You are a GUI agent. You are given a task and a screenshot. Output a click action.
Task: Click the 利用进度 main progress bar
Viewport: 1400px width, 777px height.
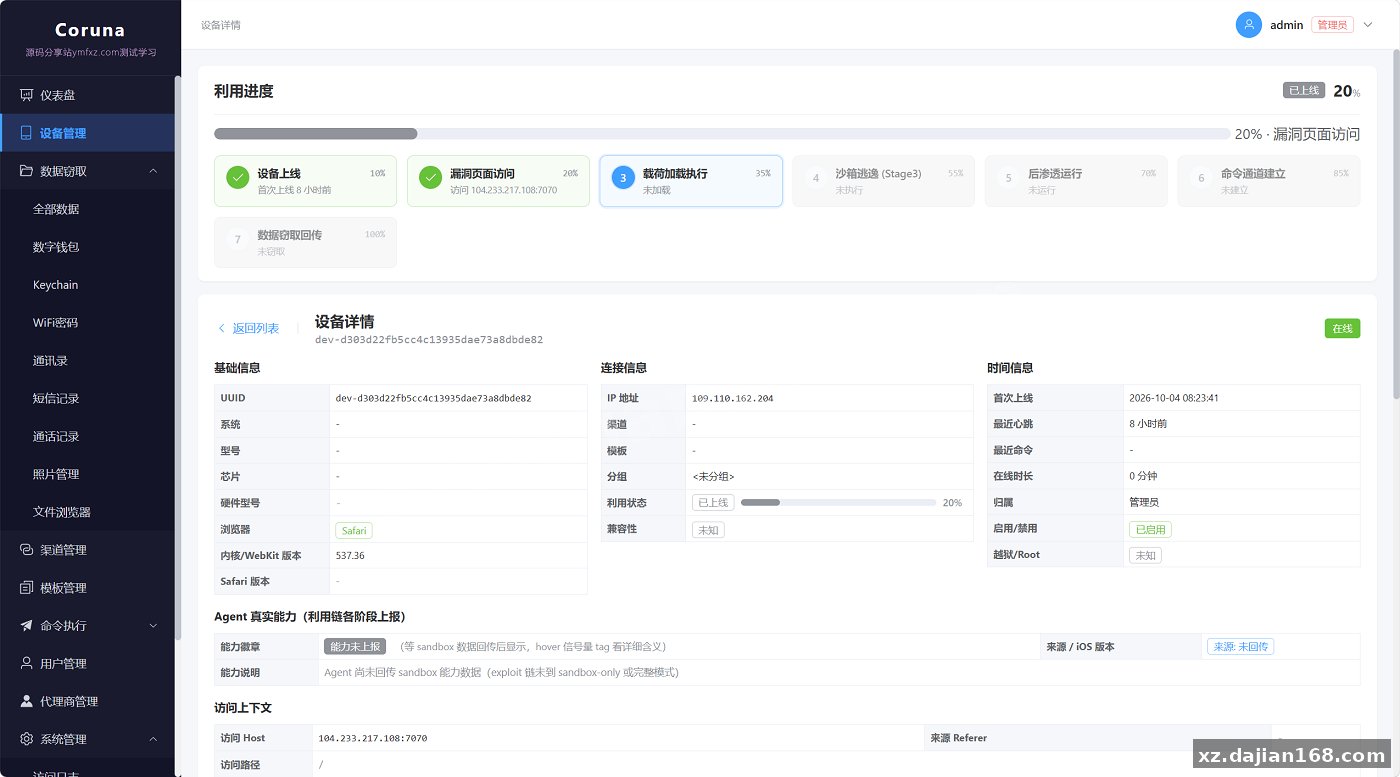tap(722, 133)
